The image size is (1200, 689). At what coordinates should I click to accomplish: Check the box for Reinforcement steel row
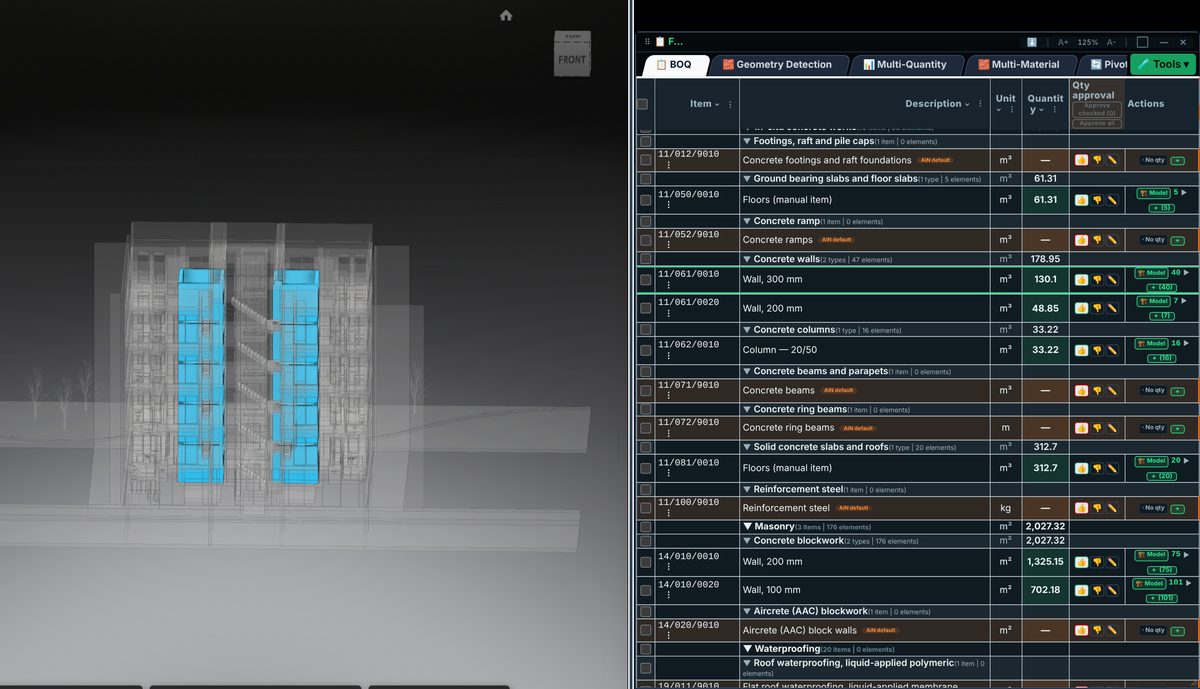click(x=646, y=508)
